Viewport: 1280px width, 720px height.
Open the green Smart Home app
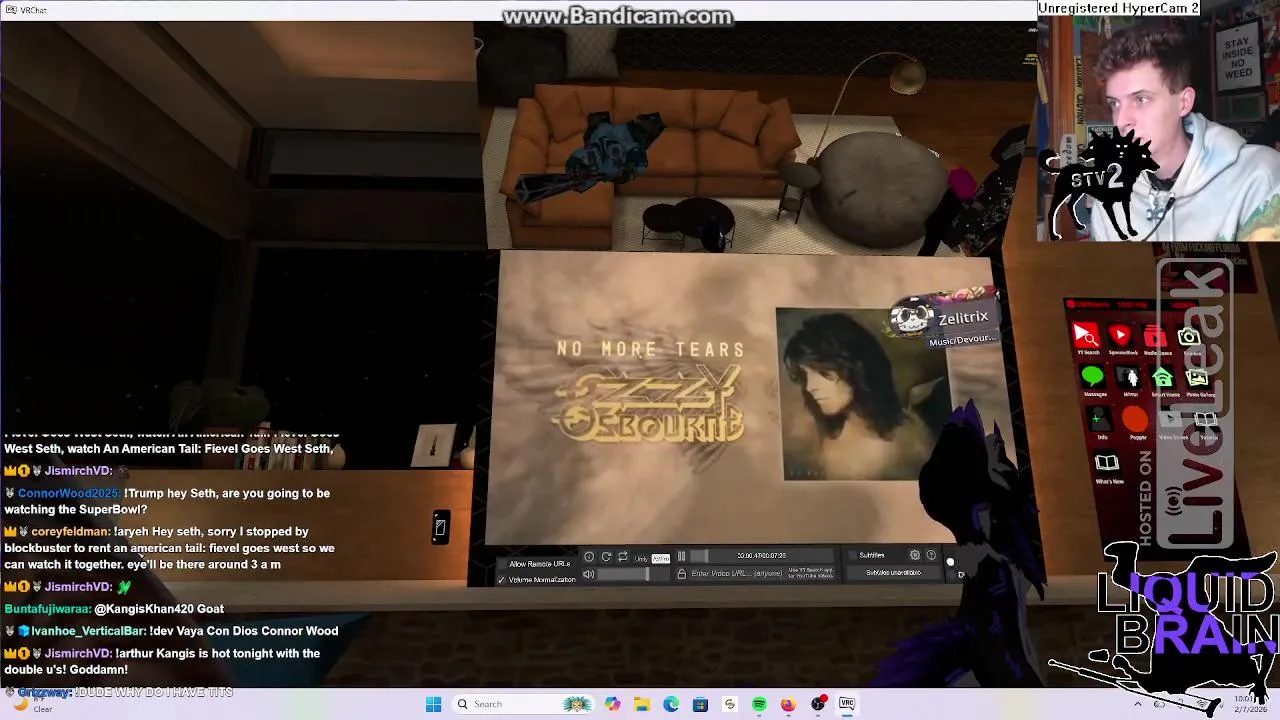[1163, 379]
